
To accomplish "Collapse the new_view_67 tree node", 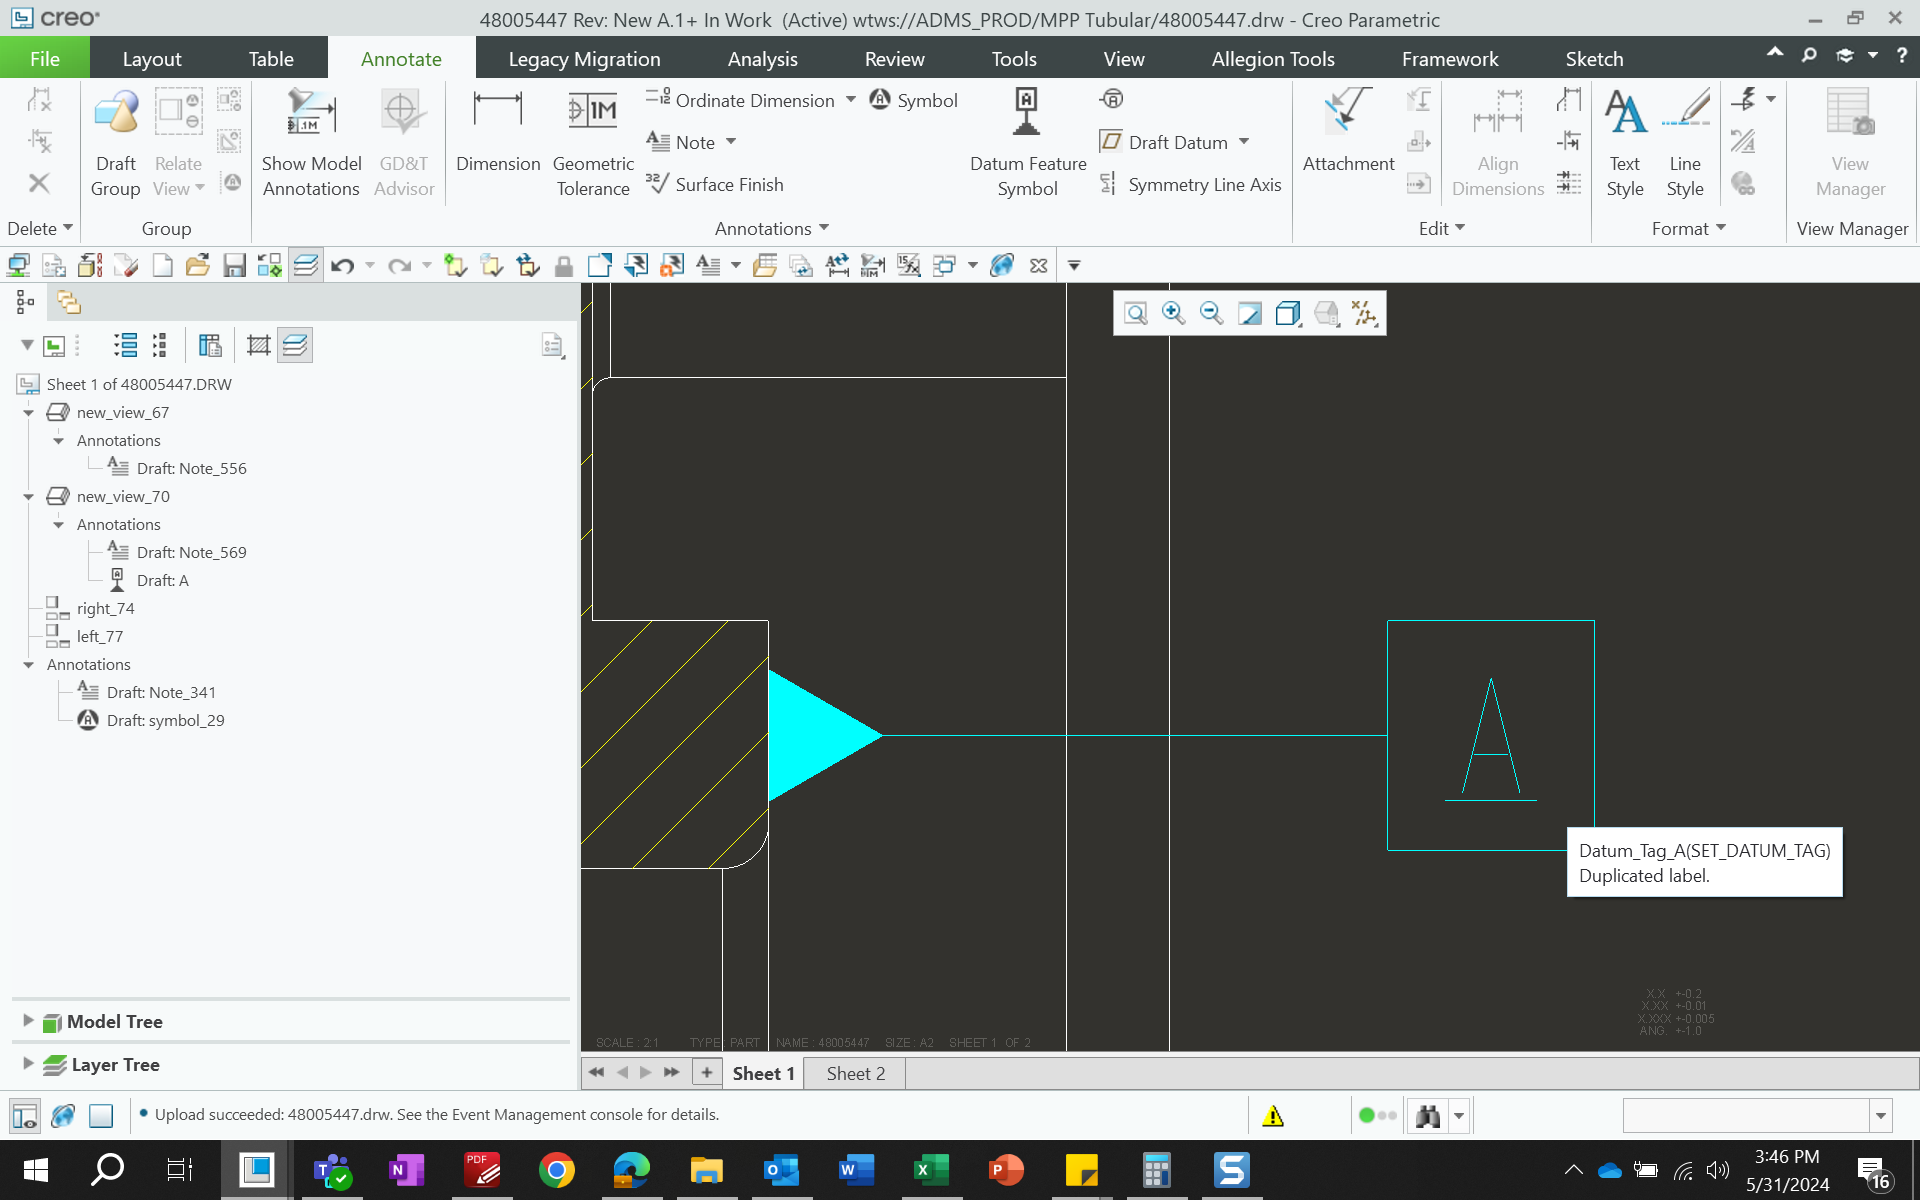I will click(28, 413).
